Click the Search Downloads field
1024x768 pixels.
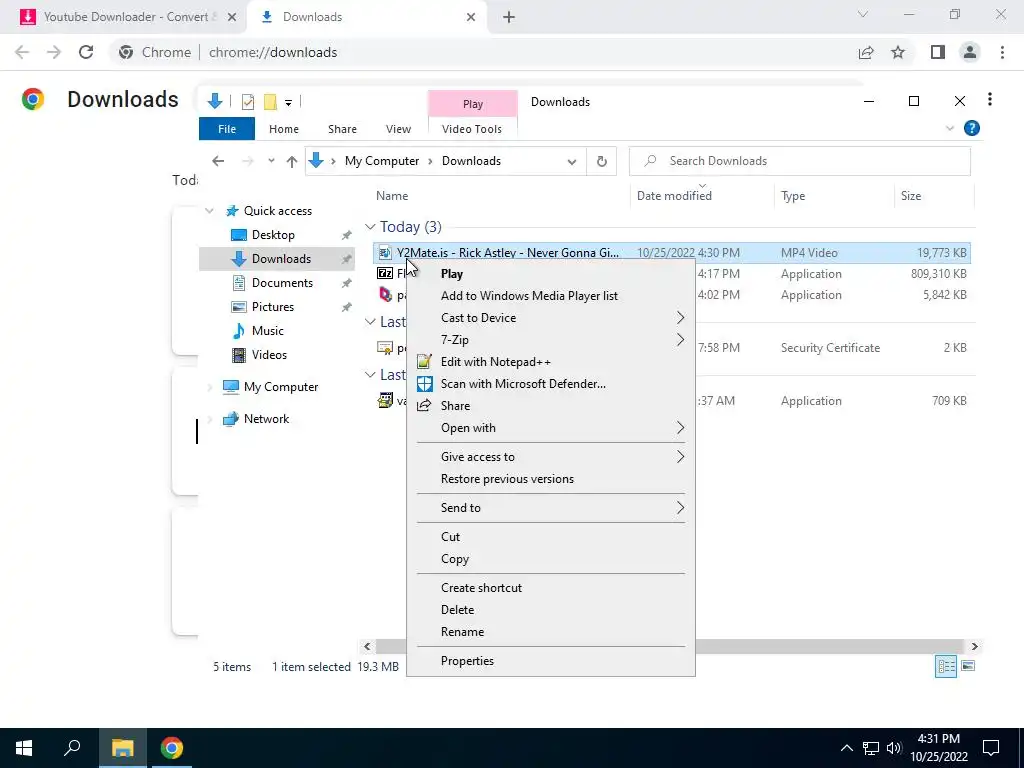click(799, 161)
